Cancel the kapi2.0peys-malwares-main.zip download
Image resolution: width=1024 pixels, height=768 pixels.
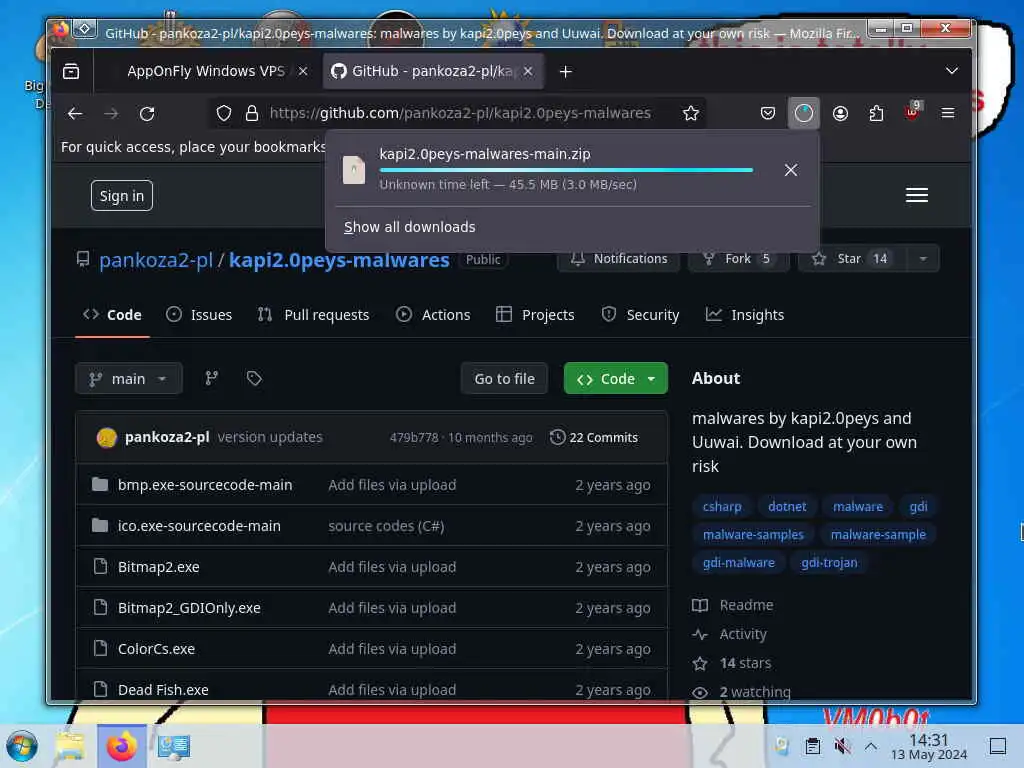[x=791, y=170]
